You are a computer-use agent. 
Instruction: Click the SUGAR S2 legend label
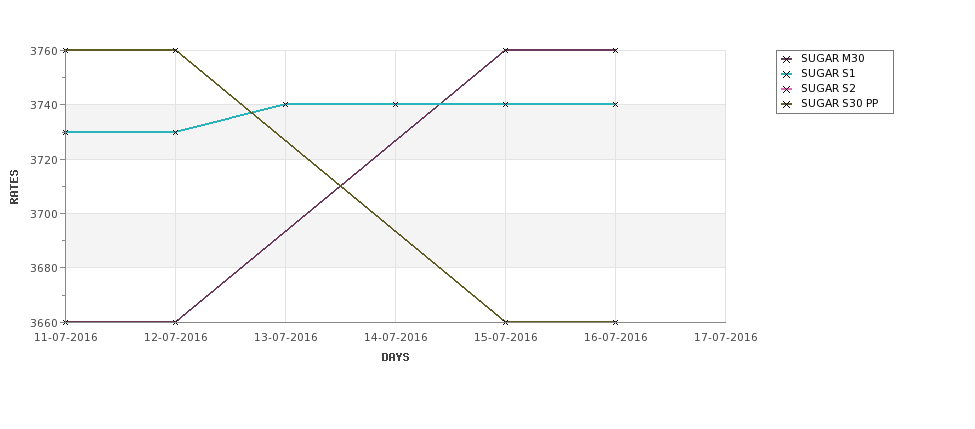(x=828, y=88)
